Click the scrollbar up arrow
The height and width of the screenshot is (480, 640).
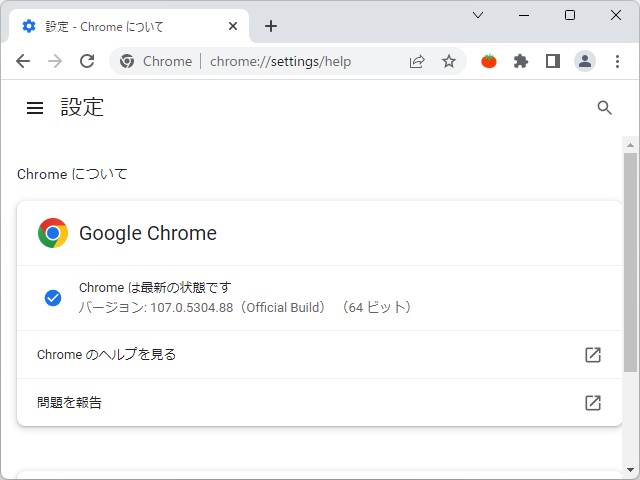[x=630, y=145]
